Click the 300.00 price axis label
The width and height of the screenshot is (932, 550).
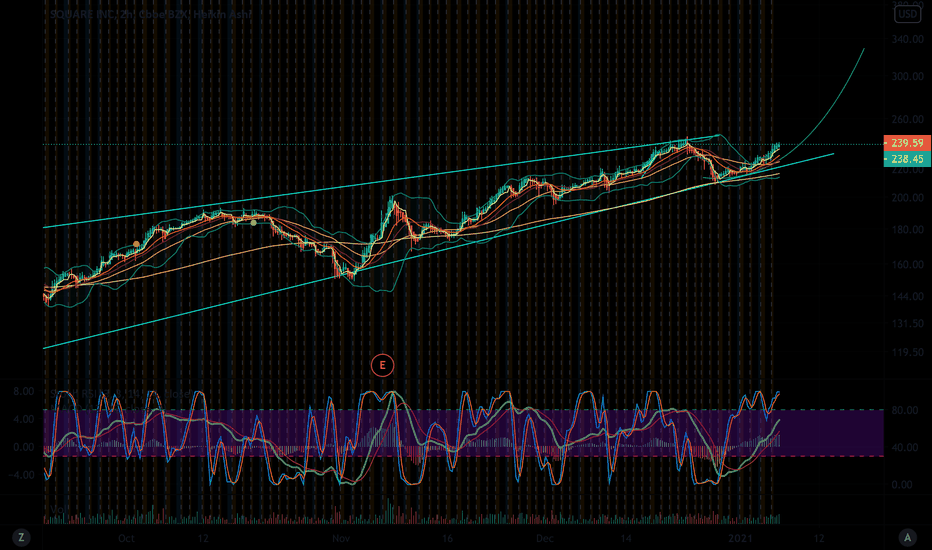click(907, 77)
